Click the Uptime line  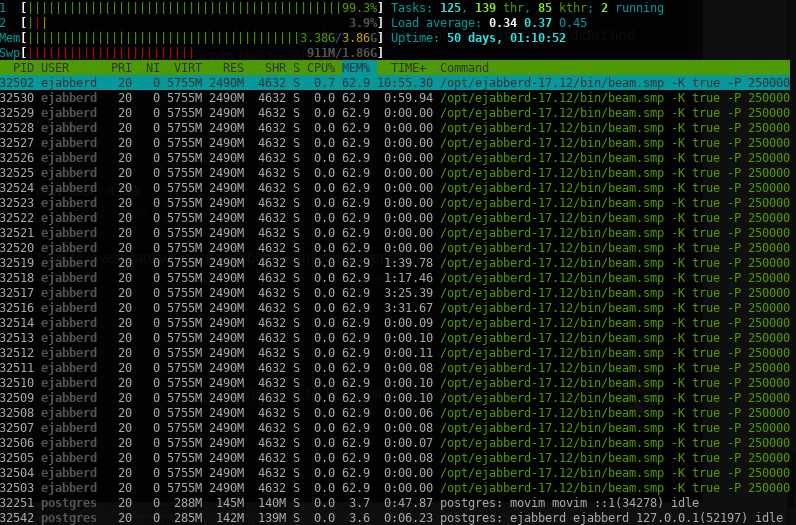tap(478, 38)
